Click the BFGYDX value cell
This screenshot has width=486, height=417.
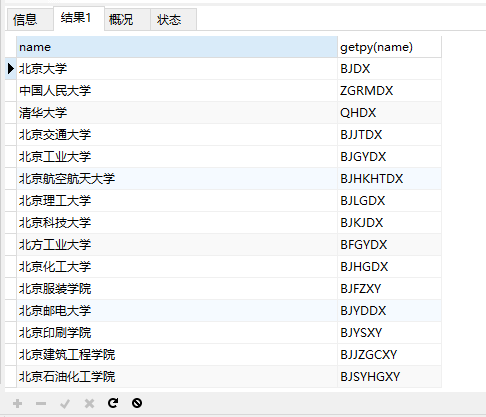point(389,245)
